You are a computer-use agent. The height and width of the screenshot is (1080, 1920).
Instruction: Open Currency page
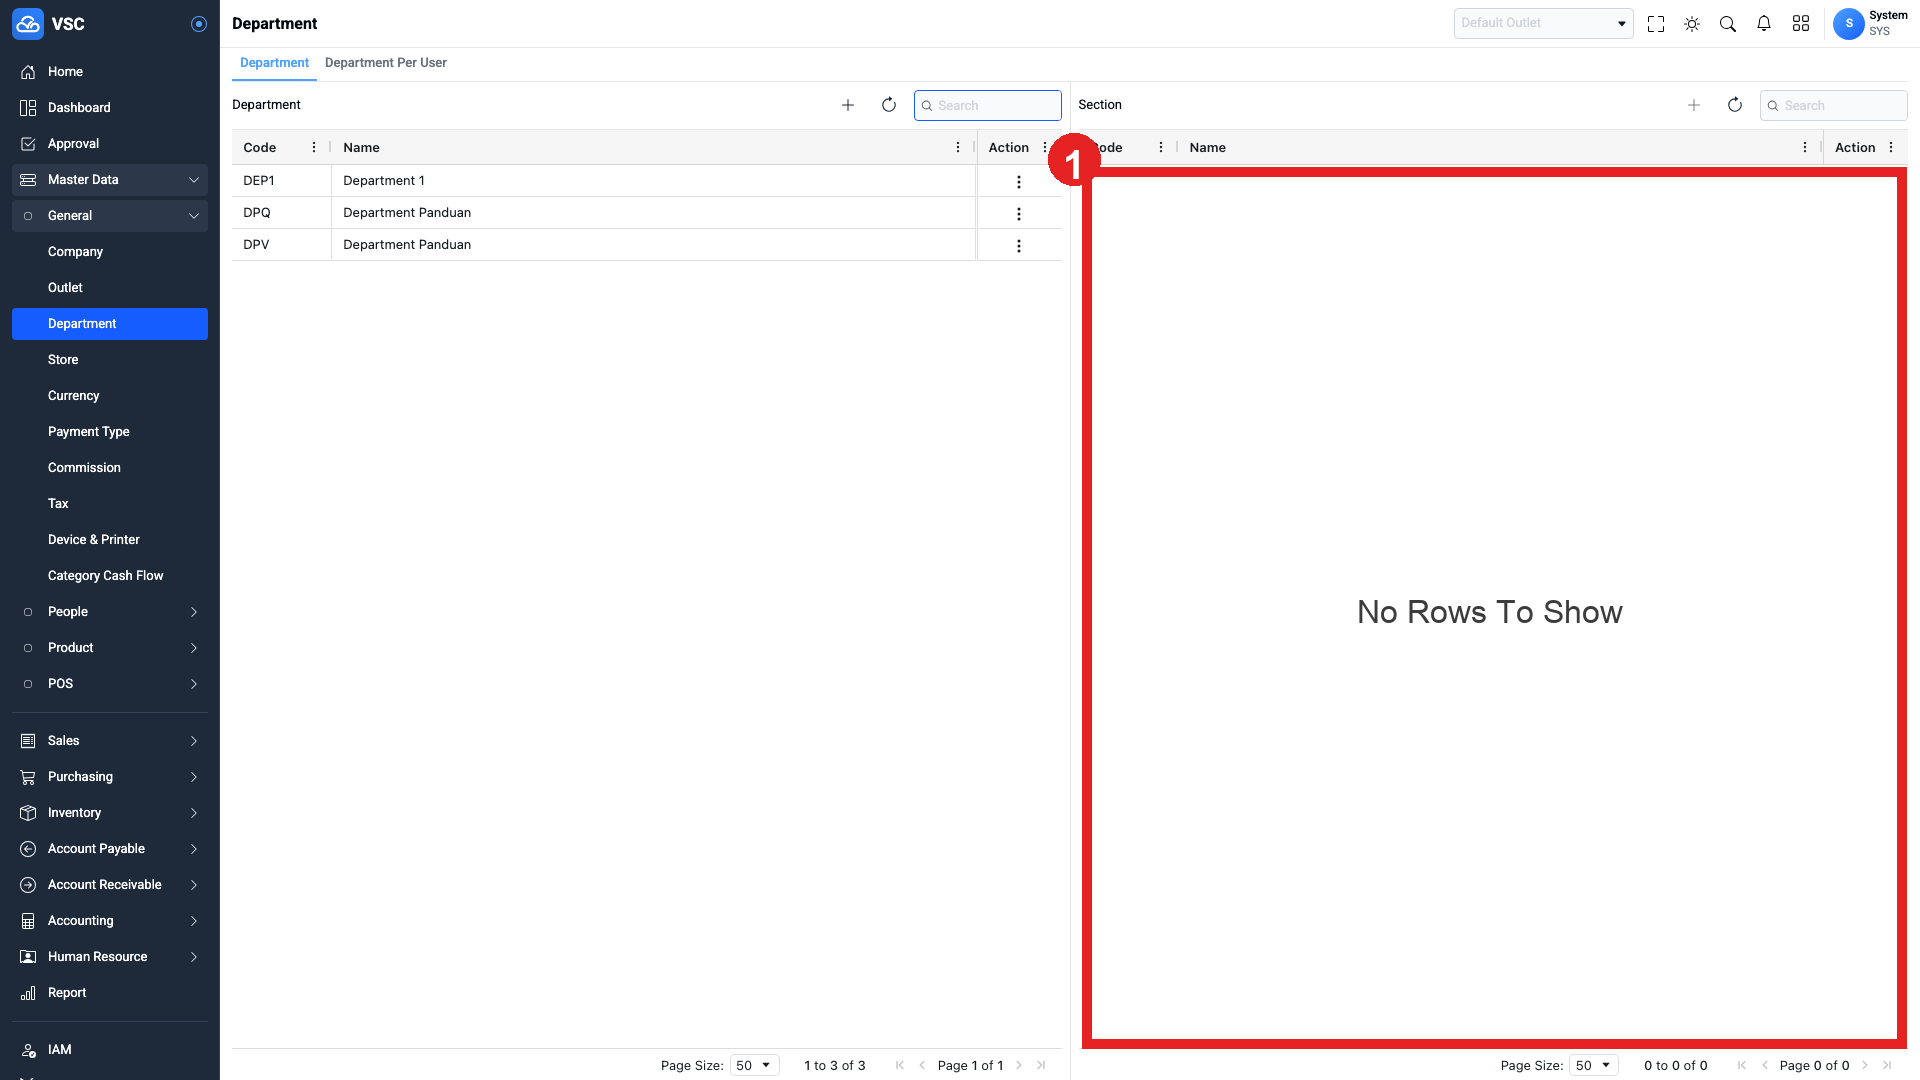110,396
